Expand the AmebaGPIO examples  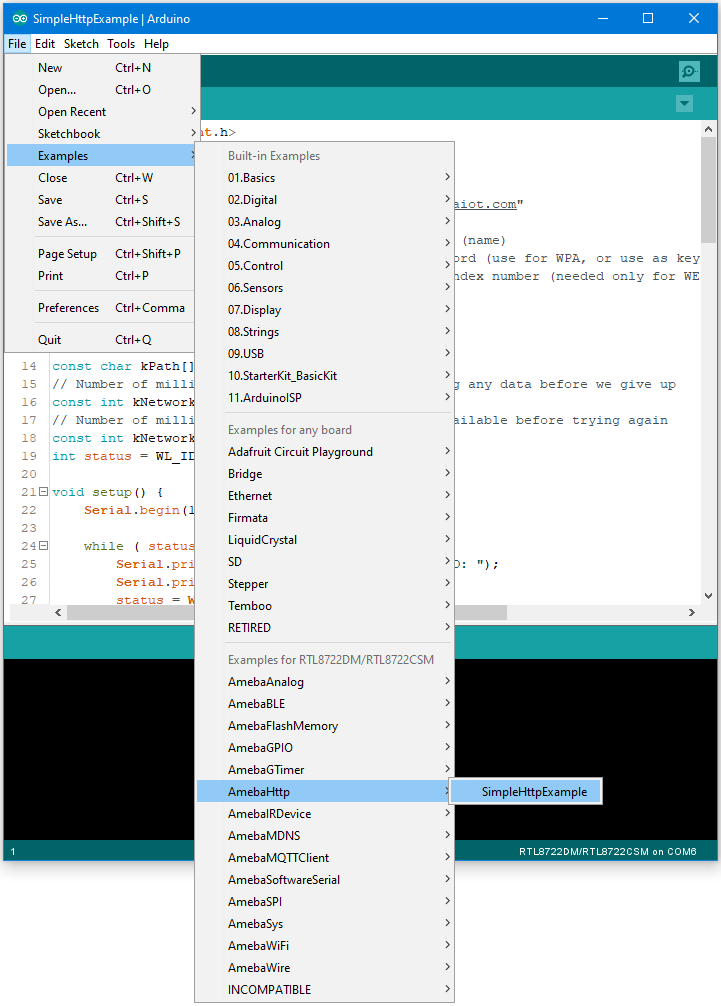pyautogui.click(x=325, y=748)
